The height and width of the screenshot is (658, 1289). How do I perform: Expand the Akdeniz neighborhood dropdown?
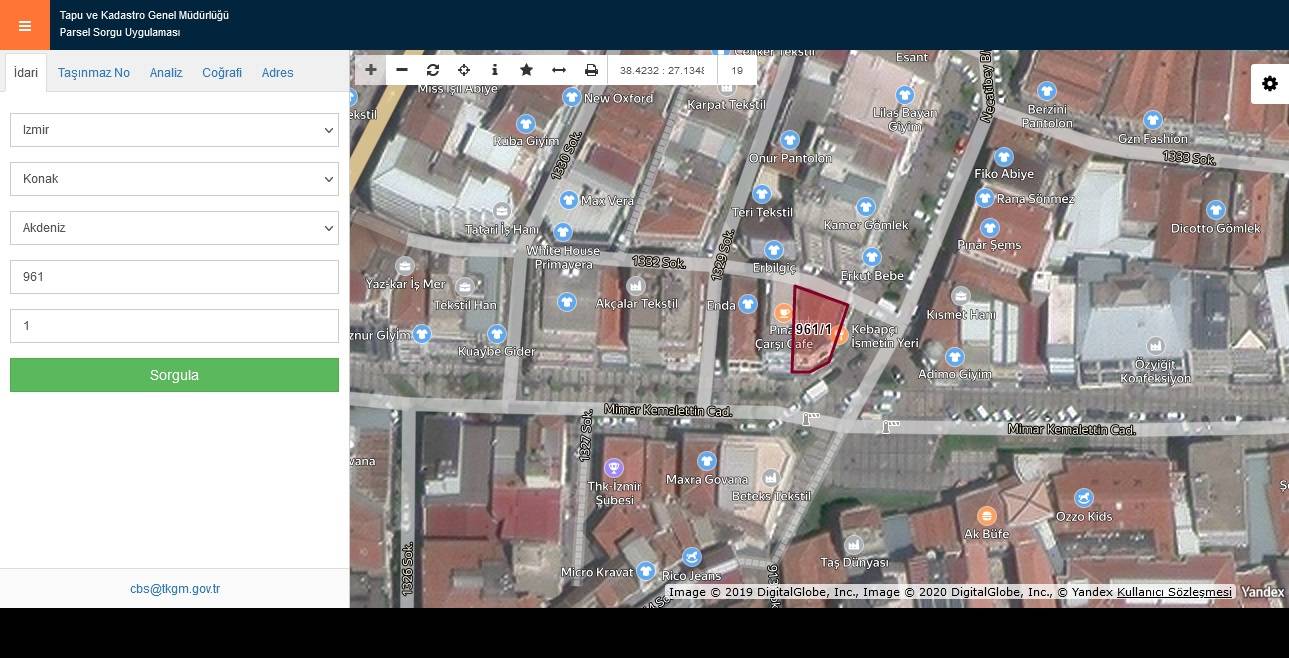point(174,228)
